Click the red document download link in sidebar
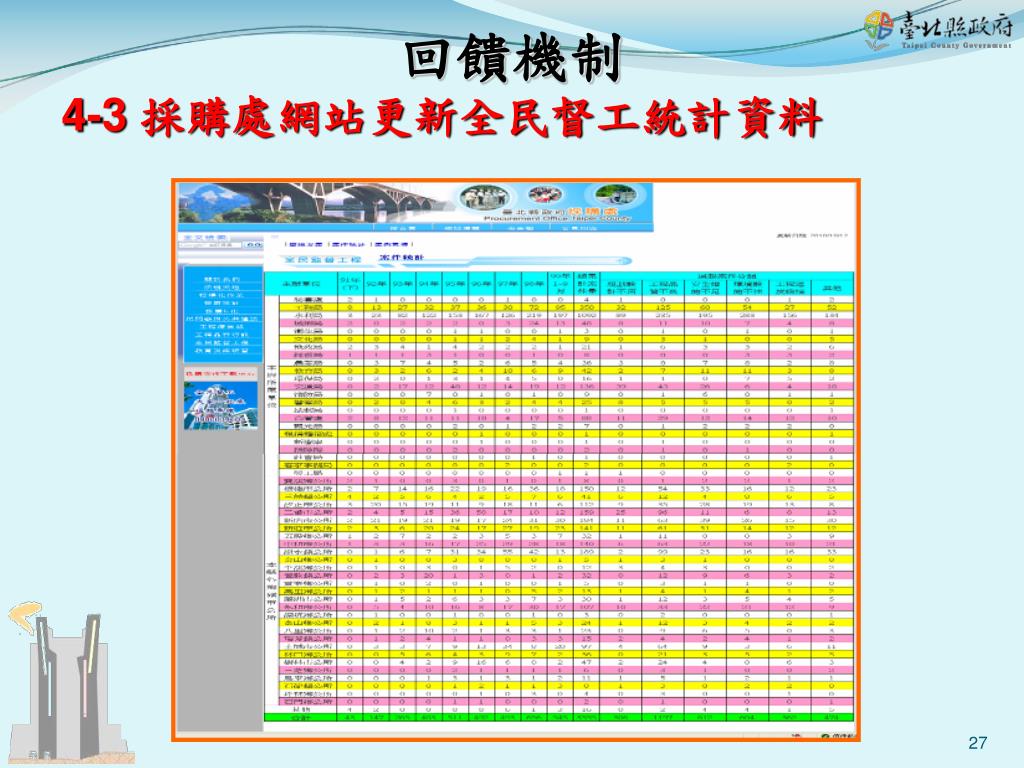Screen dimensions: 1024x768 coord(220,374)
